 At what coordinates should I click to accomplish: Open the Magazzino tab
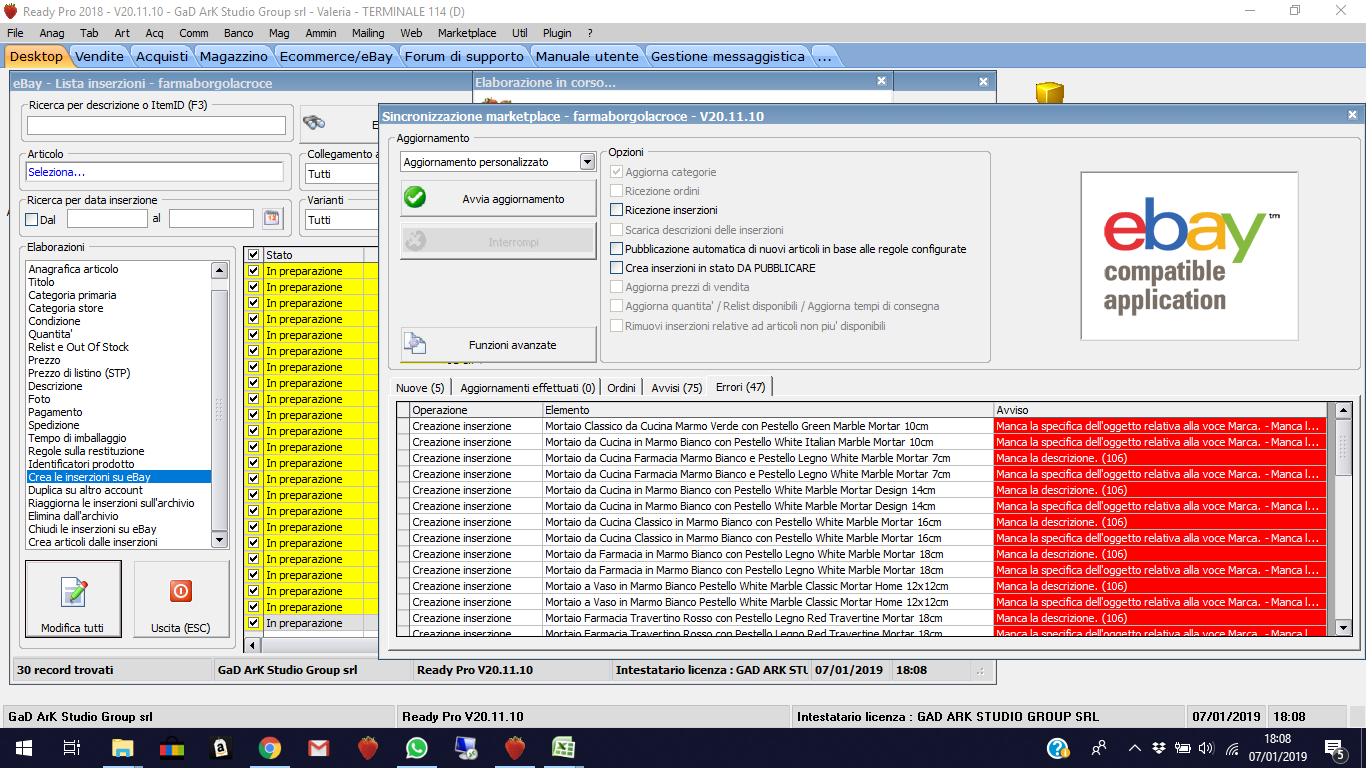233,56
